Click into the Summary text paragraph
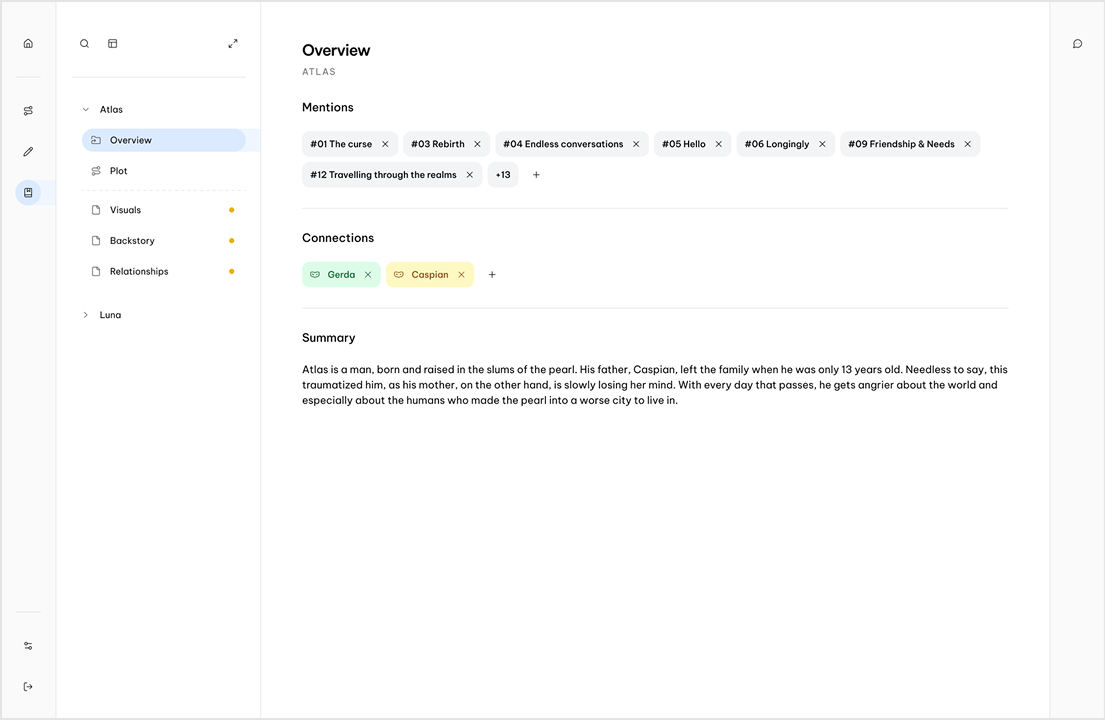 click(x=655, y=385)
